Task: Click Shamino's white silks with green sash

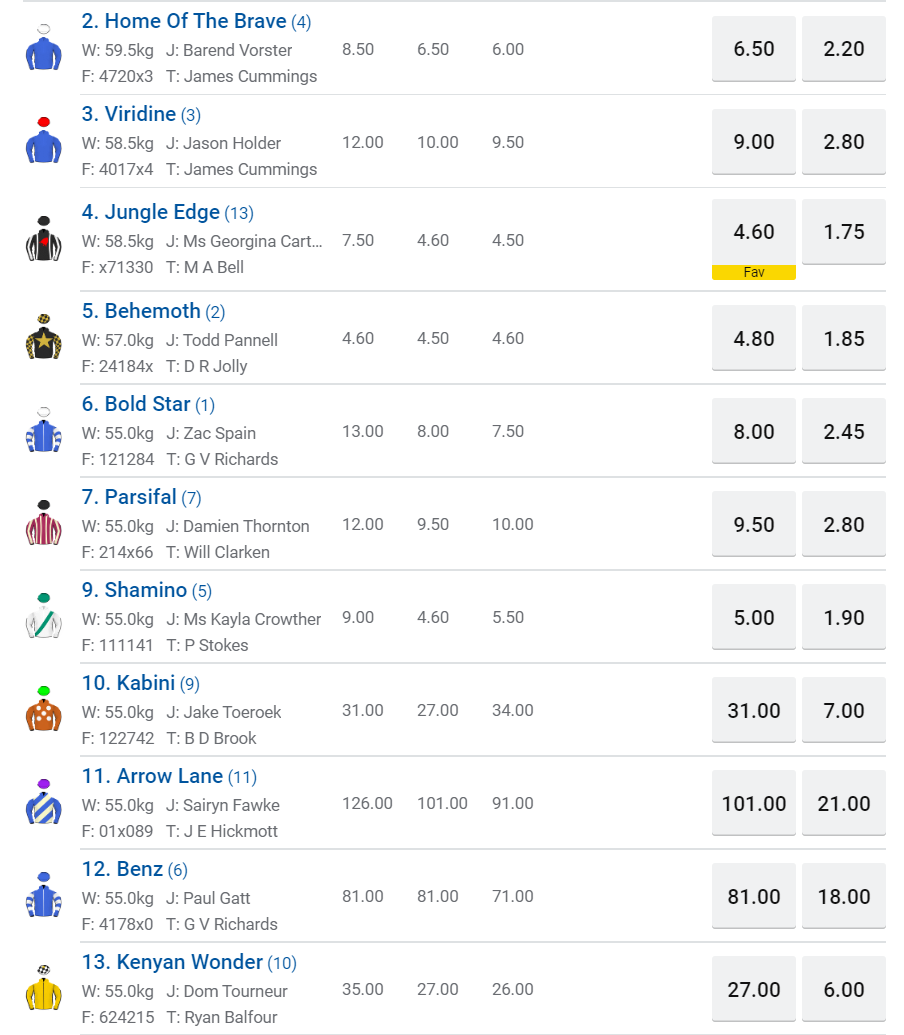Action: click(x=43, y=616)
